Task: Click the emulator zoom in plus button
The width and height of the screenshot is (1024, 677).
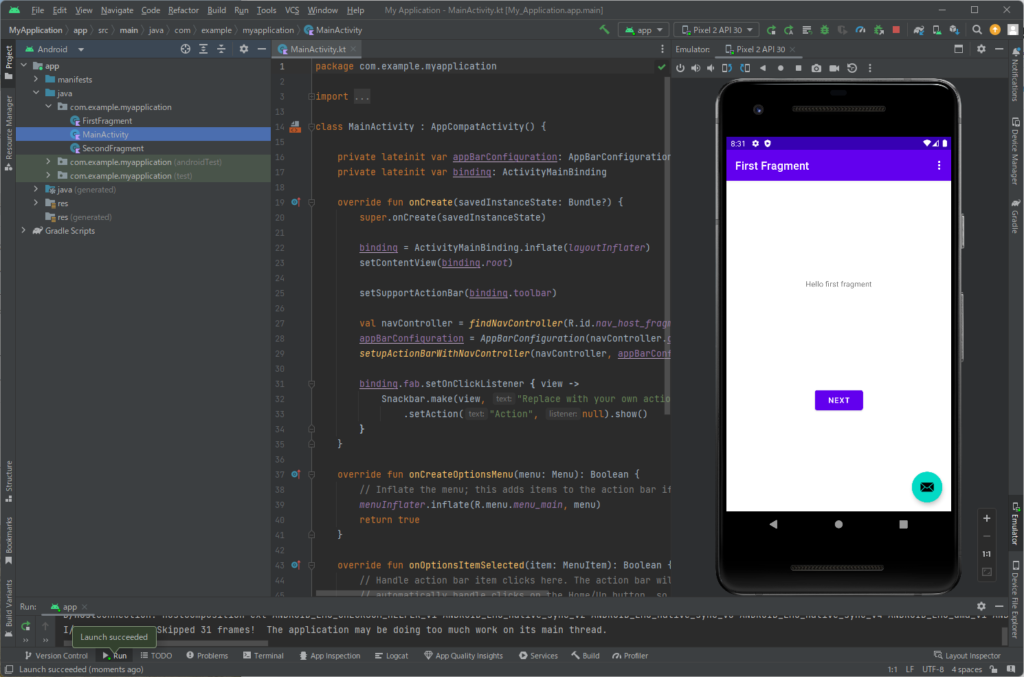Action: pyautogui.click(x=987, y=518)
